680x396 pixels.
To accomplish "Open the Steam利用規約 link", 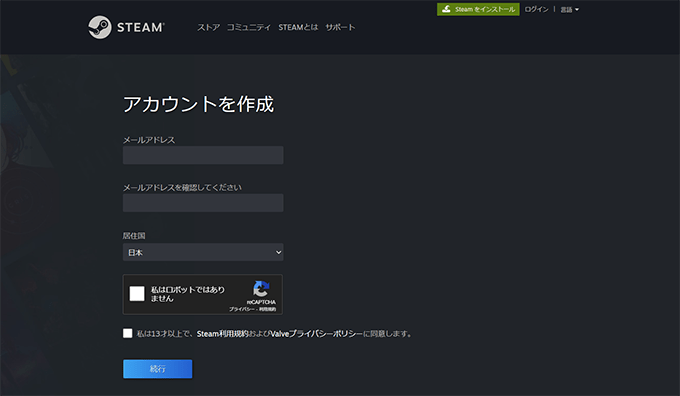I will [x=222, y=334].
